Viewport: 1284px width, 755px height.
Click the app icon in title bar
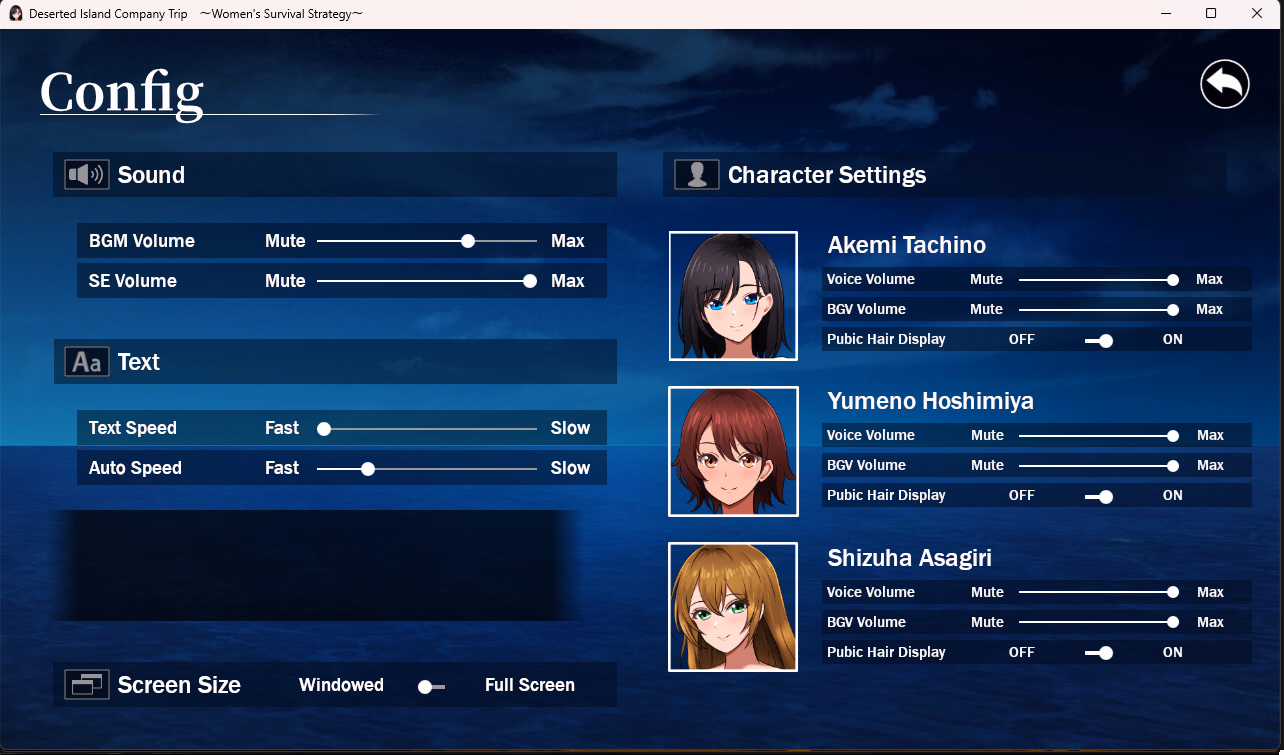coord(16,14)
